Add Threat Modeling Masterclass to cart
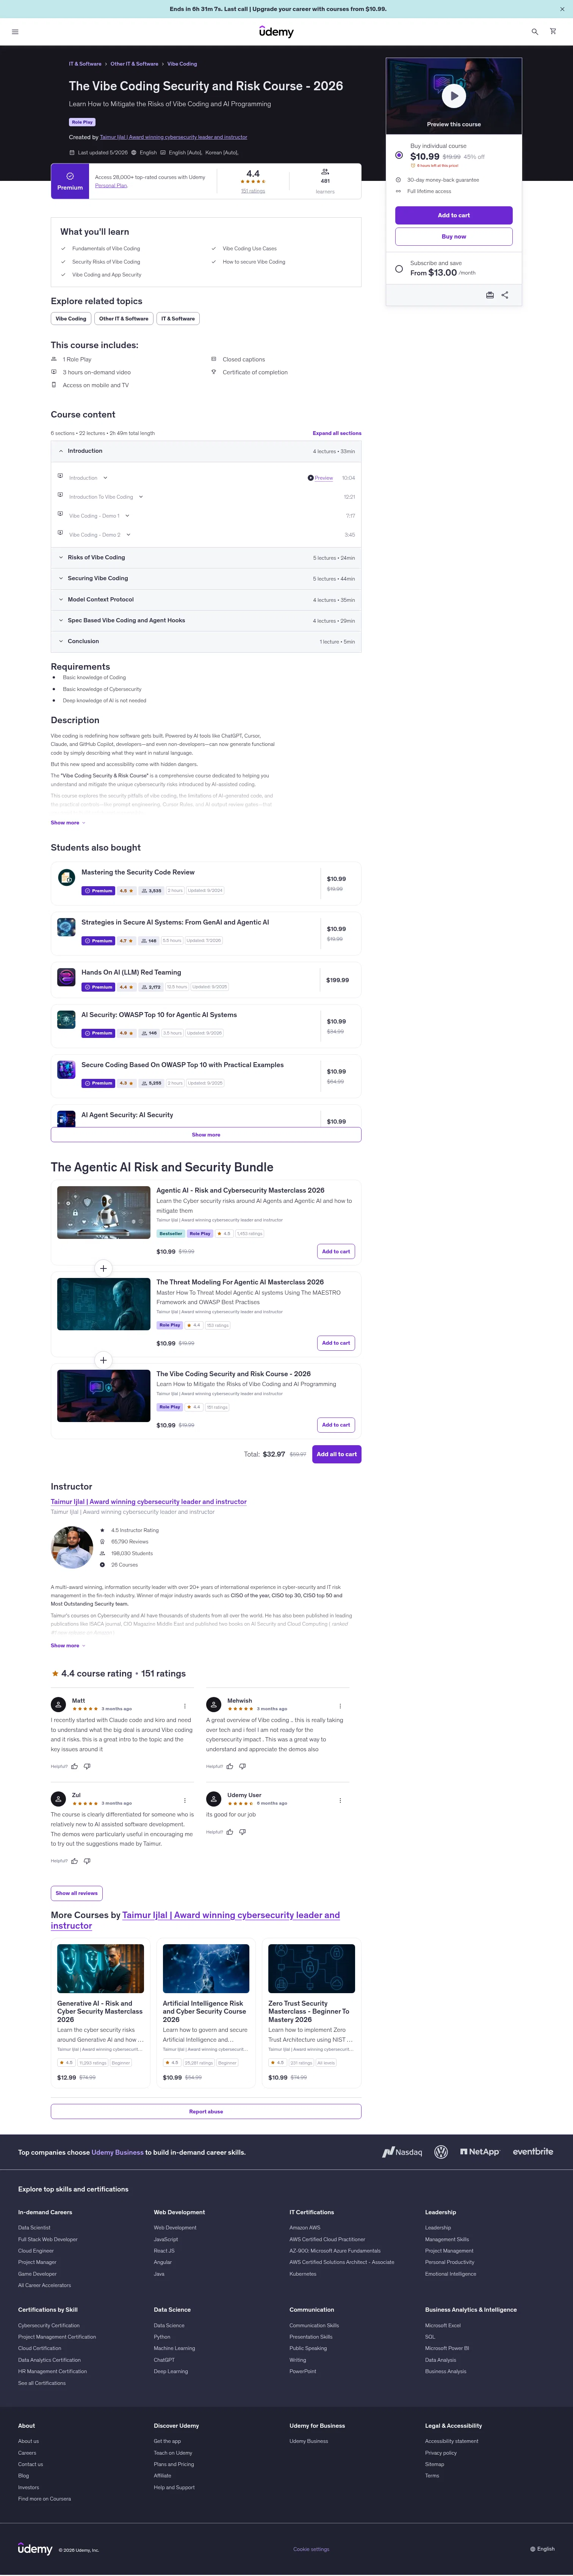 [336, 1343]
